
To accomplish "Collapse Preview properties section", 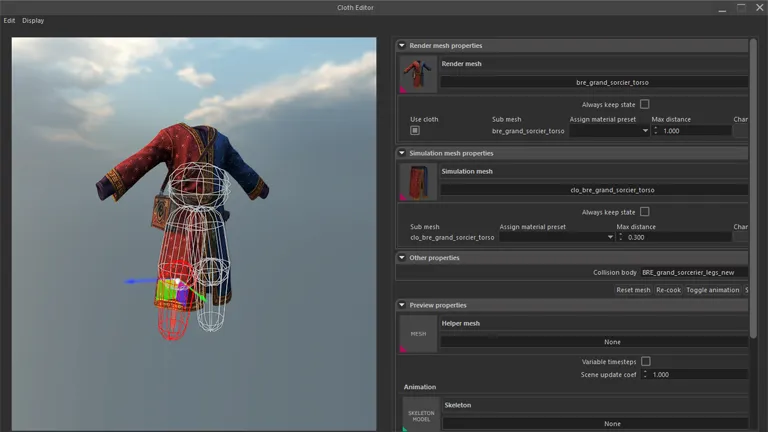I will tap(402, 305).
